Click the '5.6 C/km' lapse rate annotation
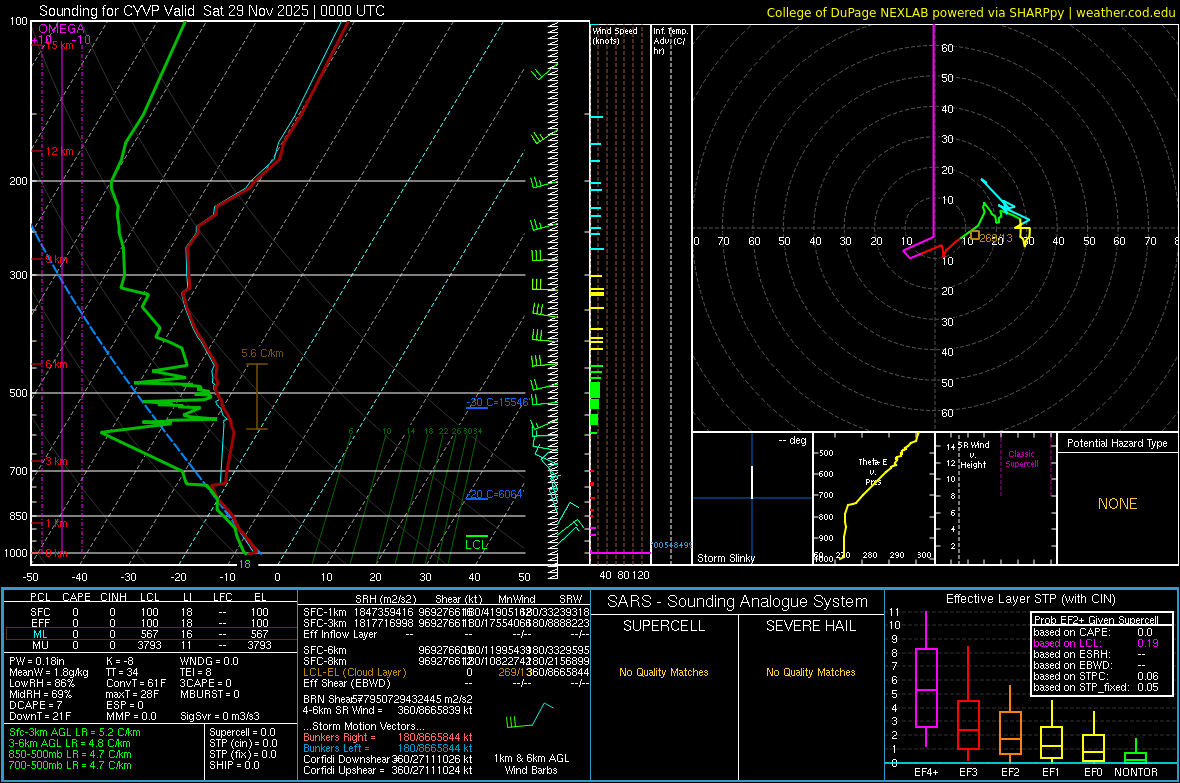This screenshot has height=783, width=1180. point(262,353)
